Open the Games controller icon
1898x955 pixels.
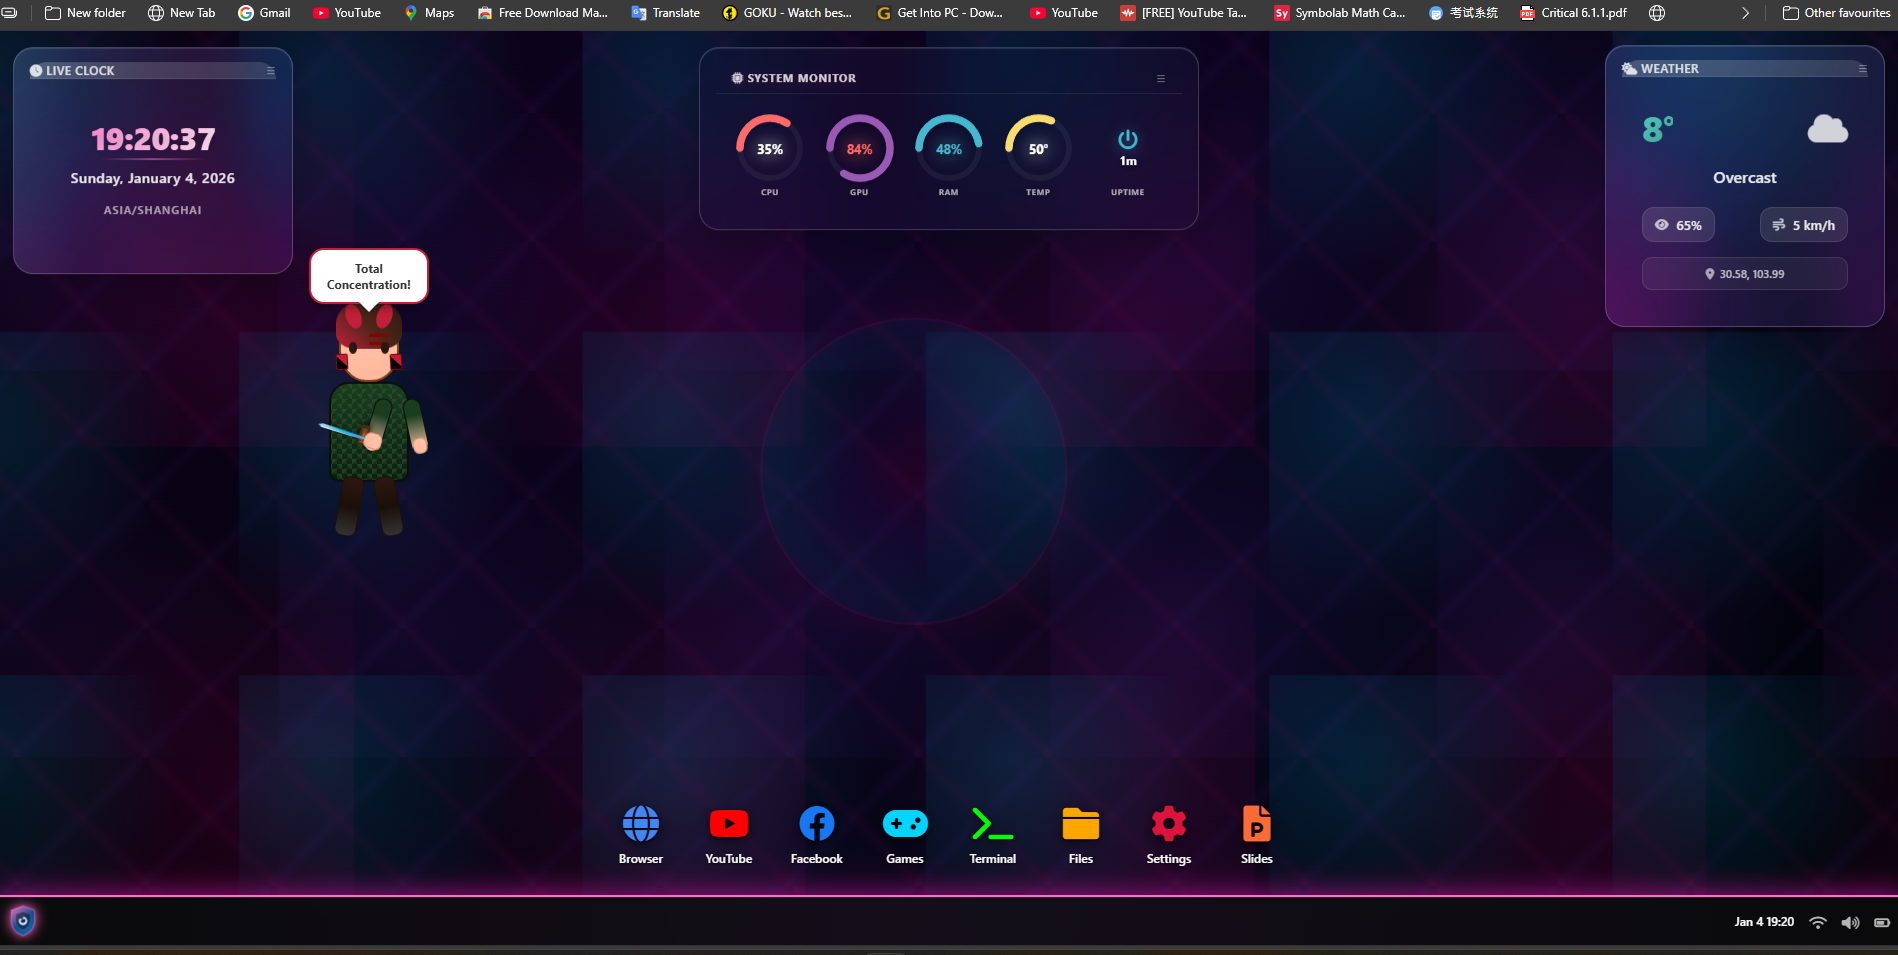[x=904, y=825]
